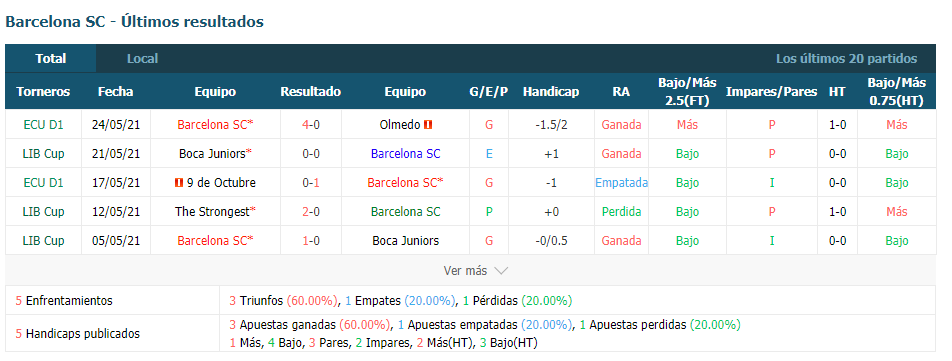This screenshot has width=952, height=361.
Task: Click red card icon next to Olmedo
Action: tap(428, 124)
